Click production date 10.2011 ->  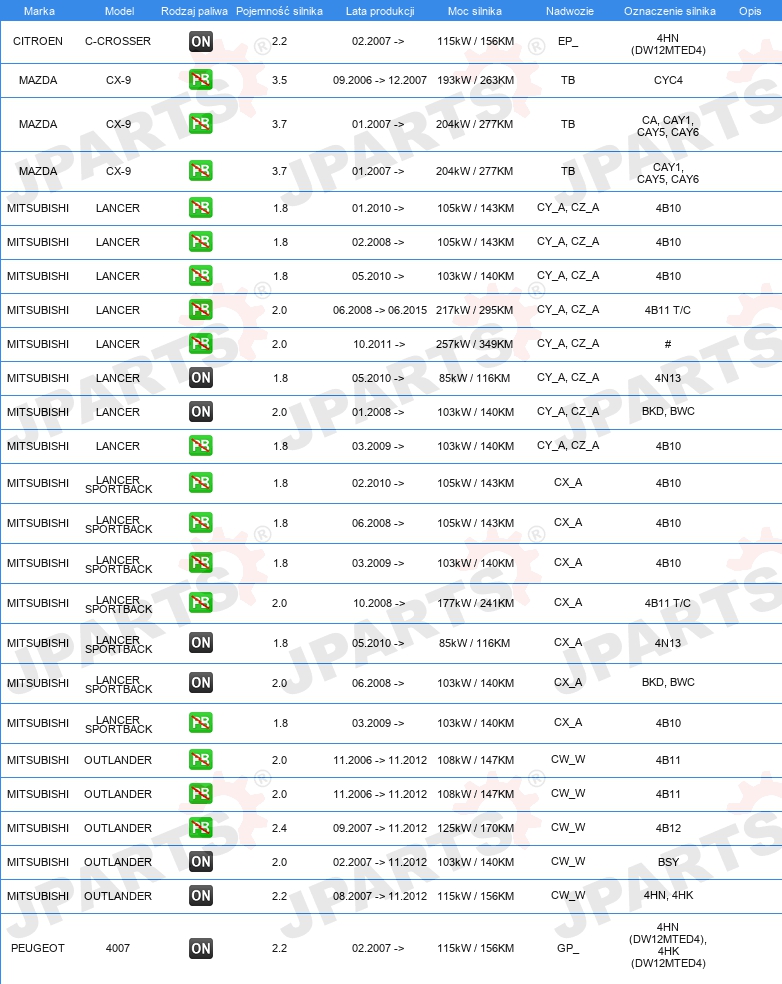coord(379,344)
